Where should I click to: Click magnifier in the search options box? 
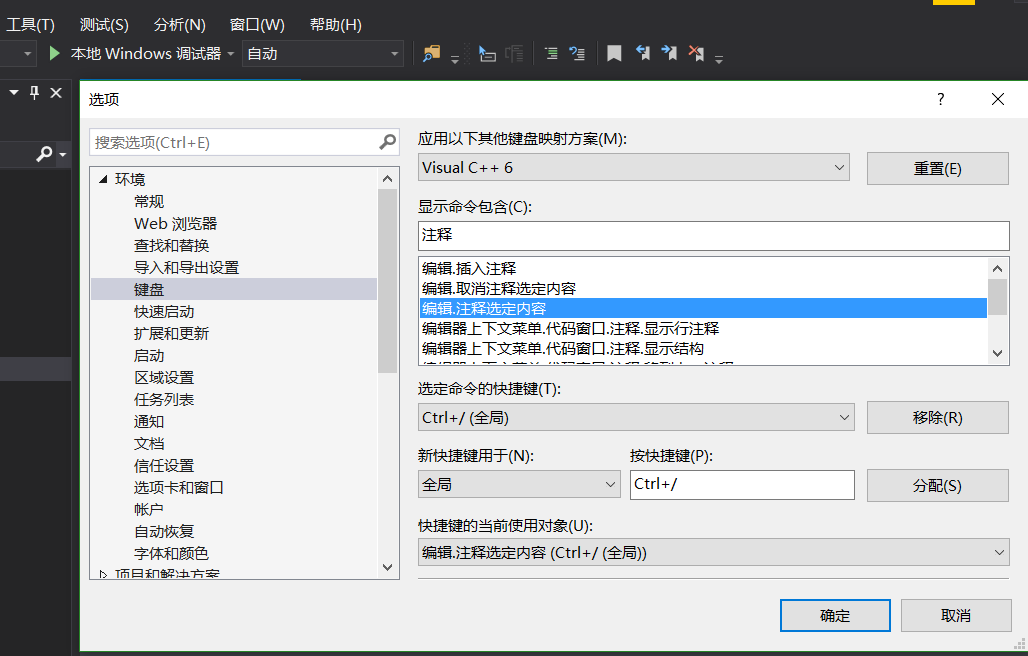pos(387,142)
